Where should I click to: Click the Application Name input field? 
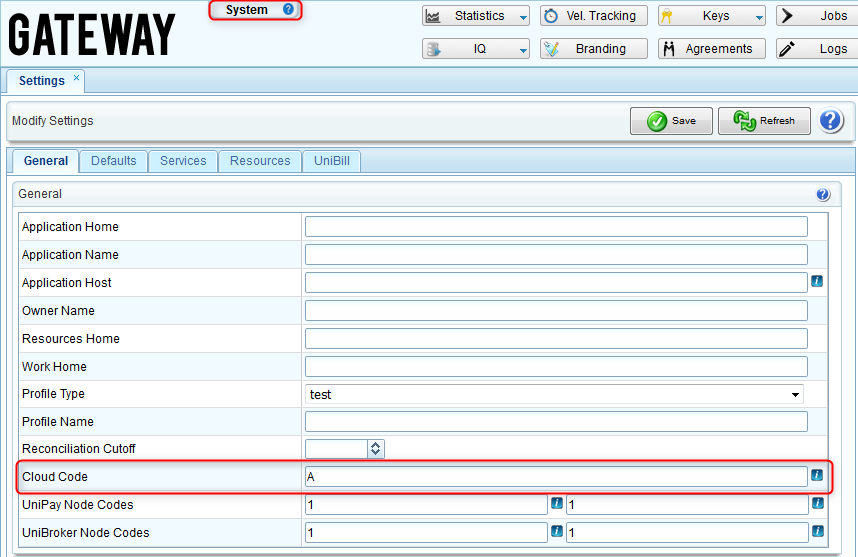click(x=556, y=254)
